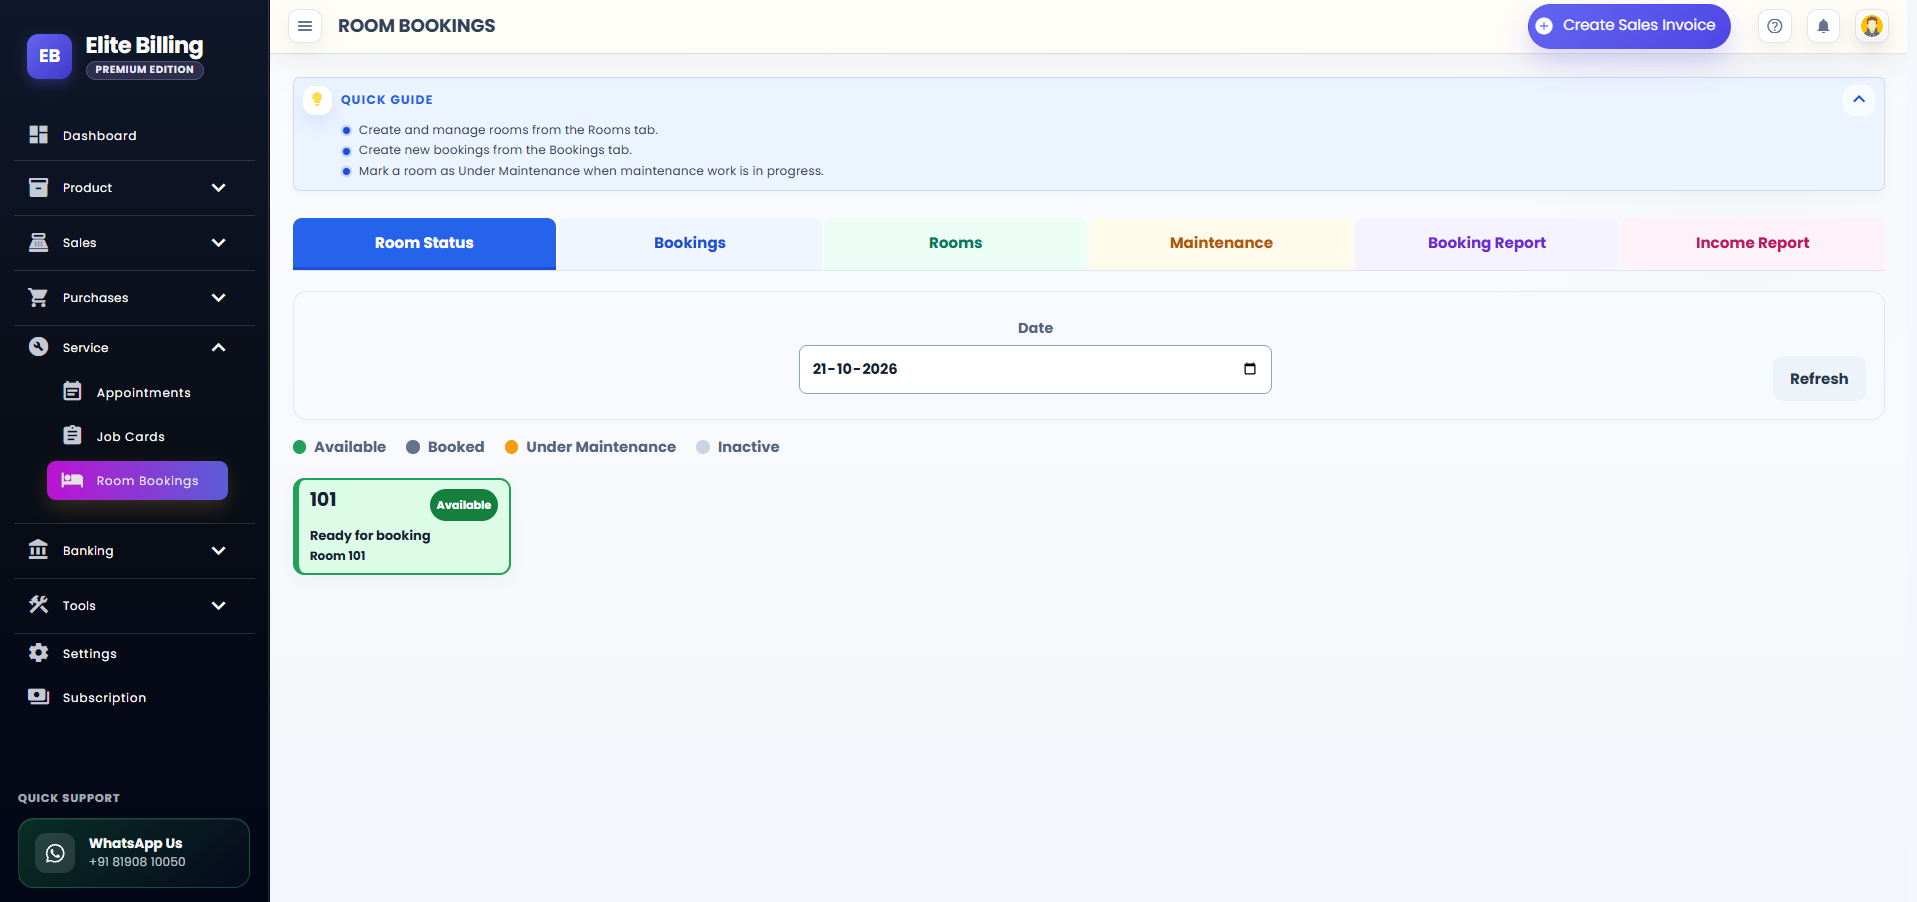
Task: Open the date picker calendar icon
Action: pos(1249,369)
